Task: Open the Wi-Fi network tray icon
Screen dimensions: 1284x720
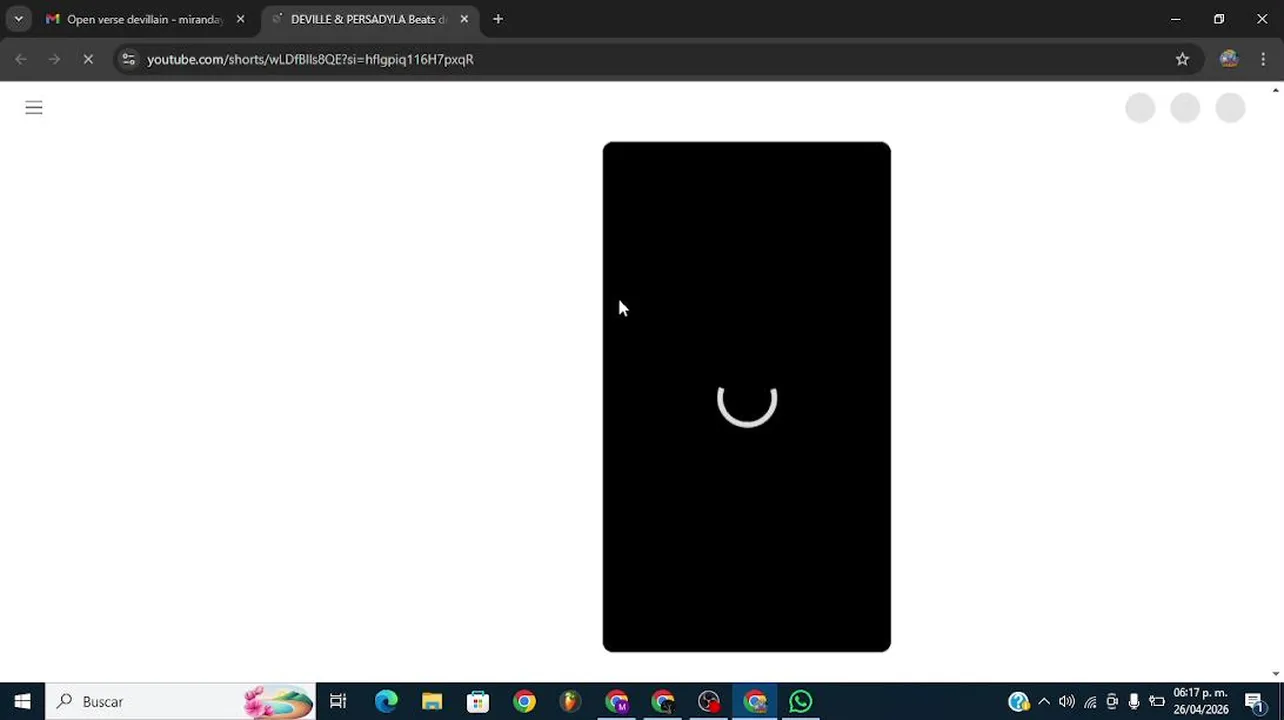Action: [x=1090, y=702]
